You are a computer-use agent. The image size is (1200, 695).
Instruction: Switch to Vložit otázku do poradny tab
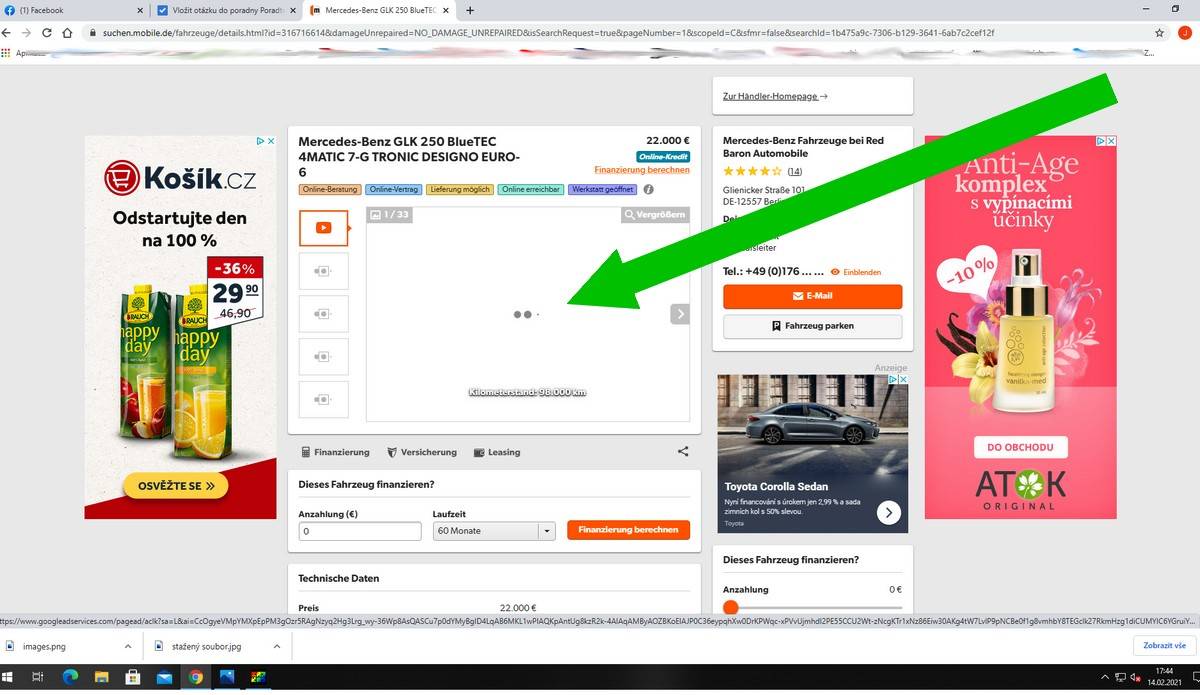click(x=225, y=10)
